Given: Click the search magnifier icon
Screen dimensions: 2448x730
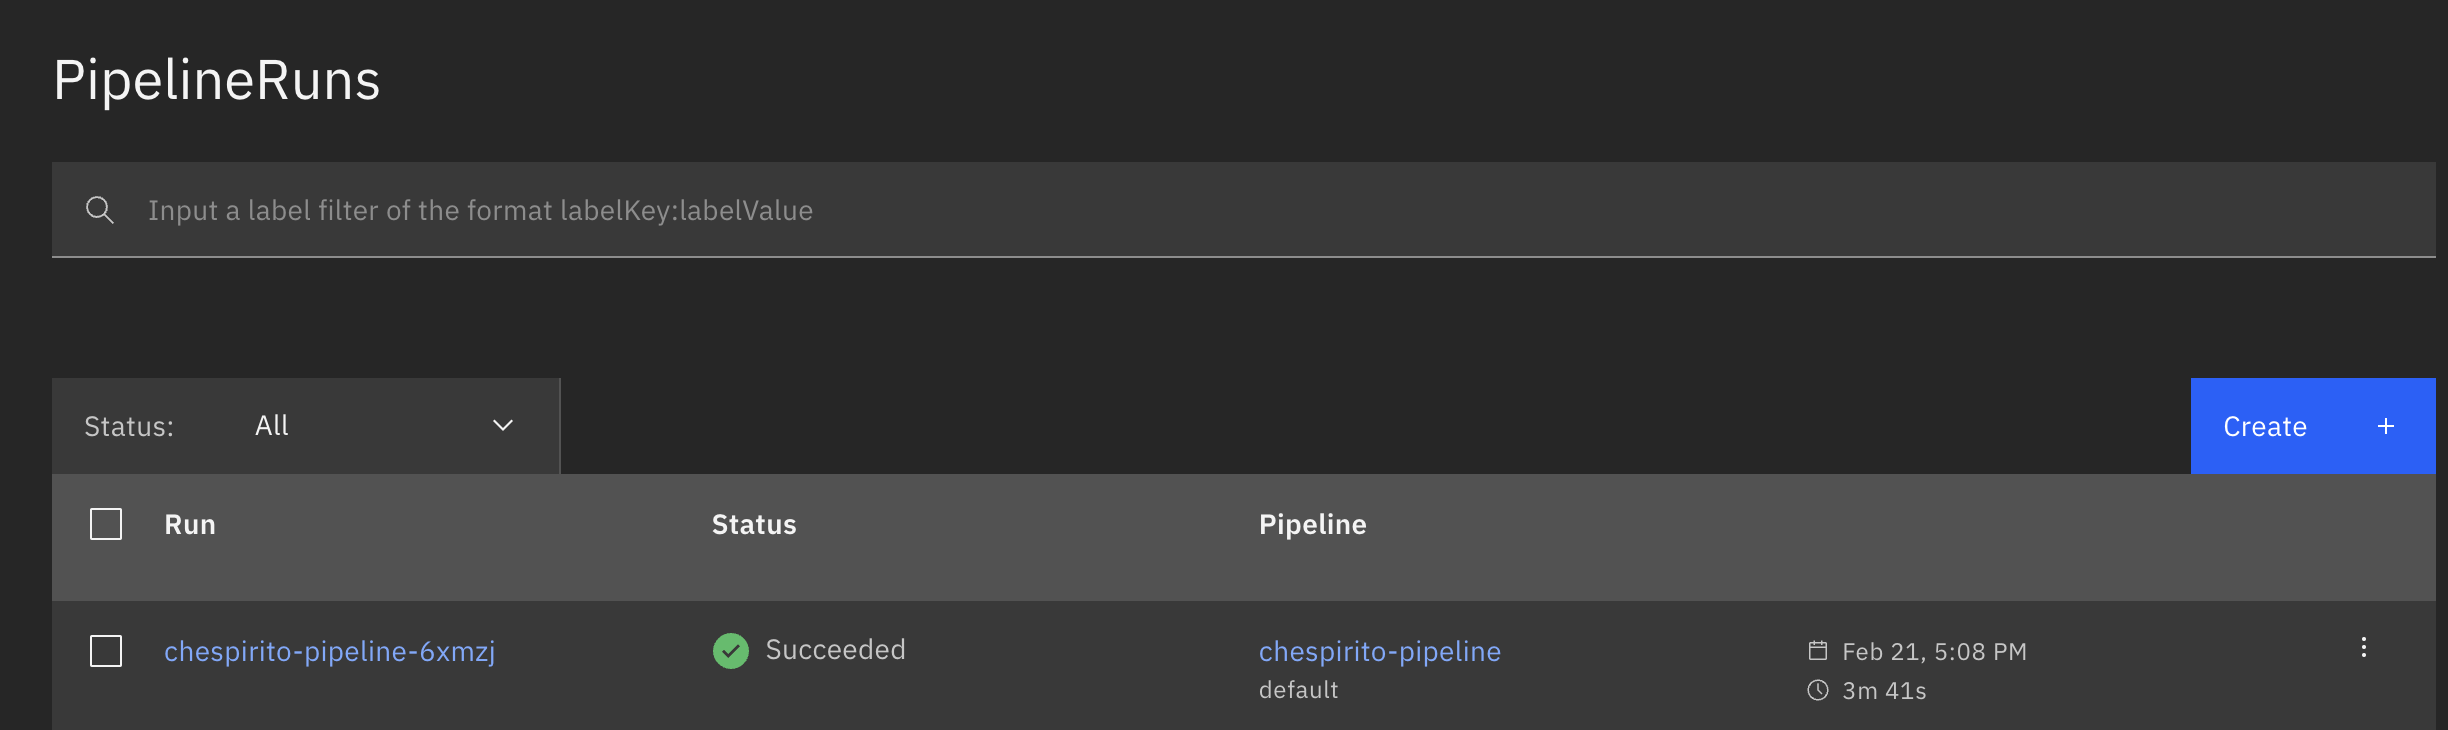Looking at the screenshot, I should tap(100, 210).
